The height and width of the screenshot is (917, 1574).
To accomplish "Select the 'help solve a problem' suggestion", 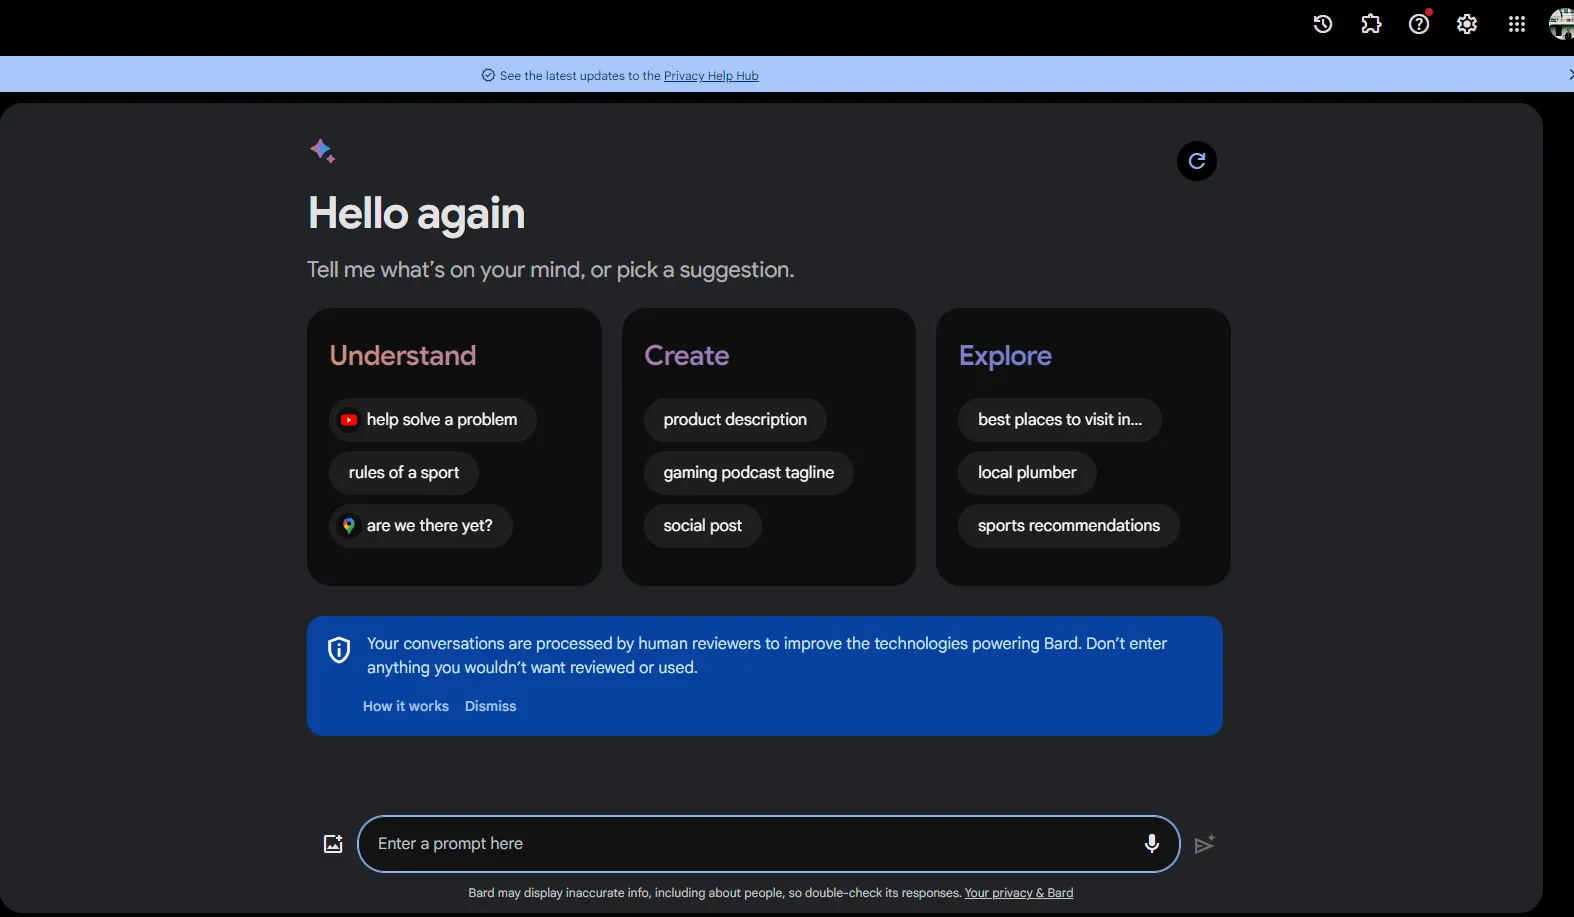I will (432, 420).
